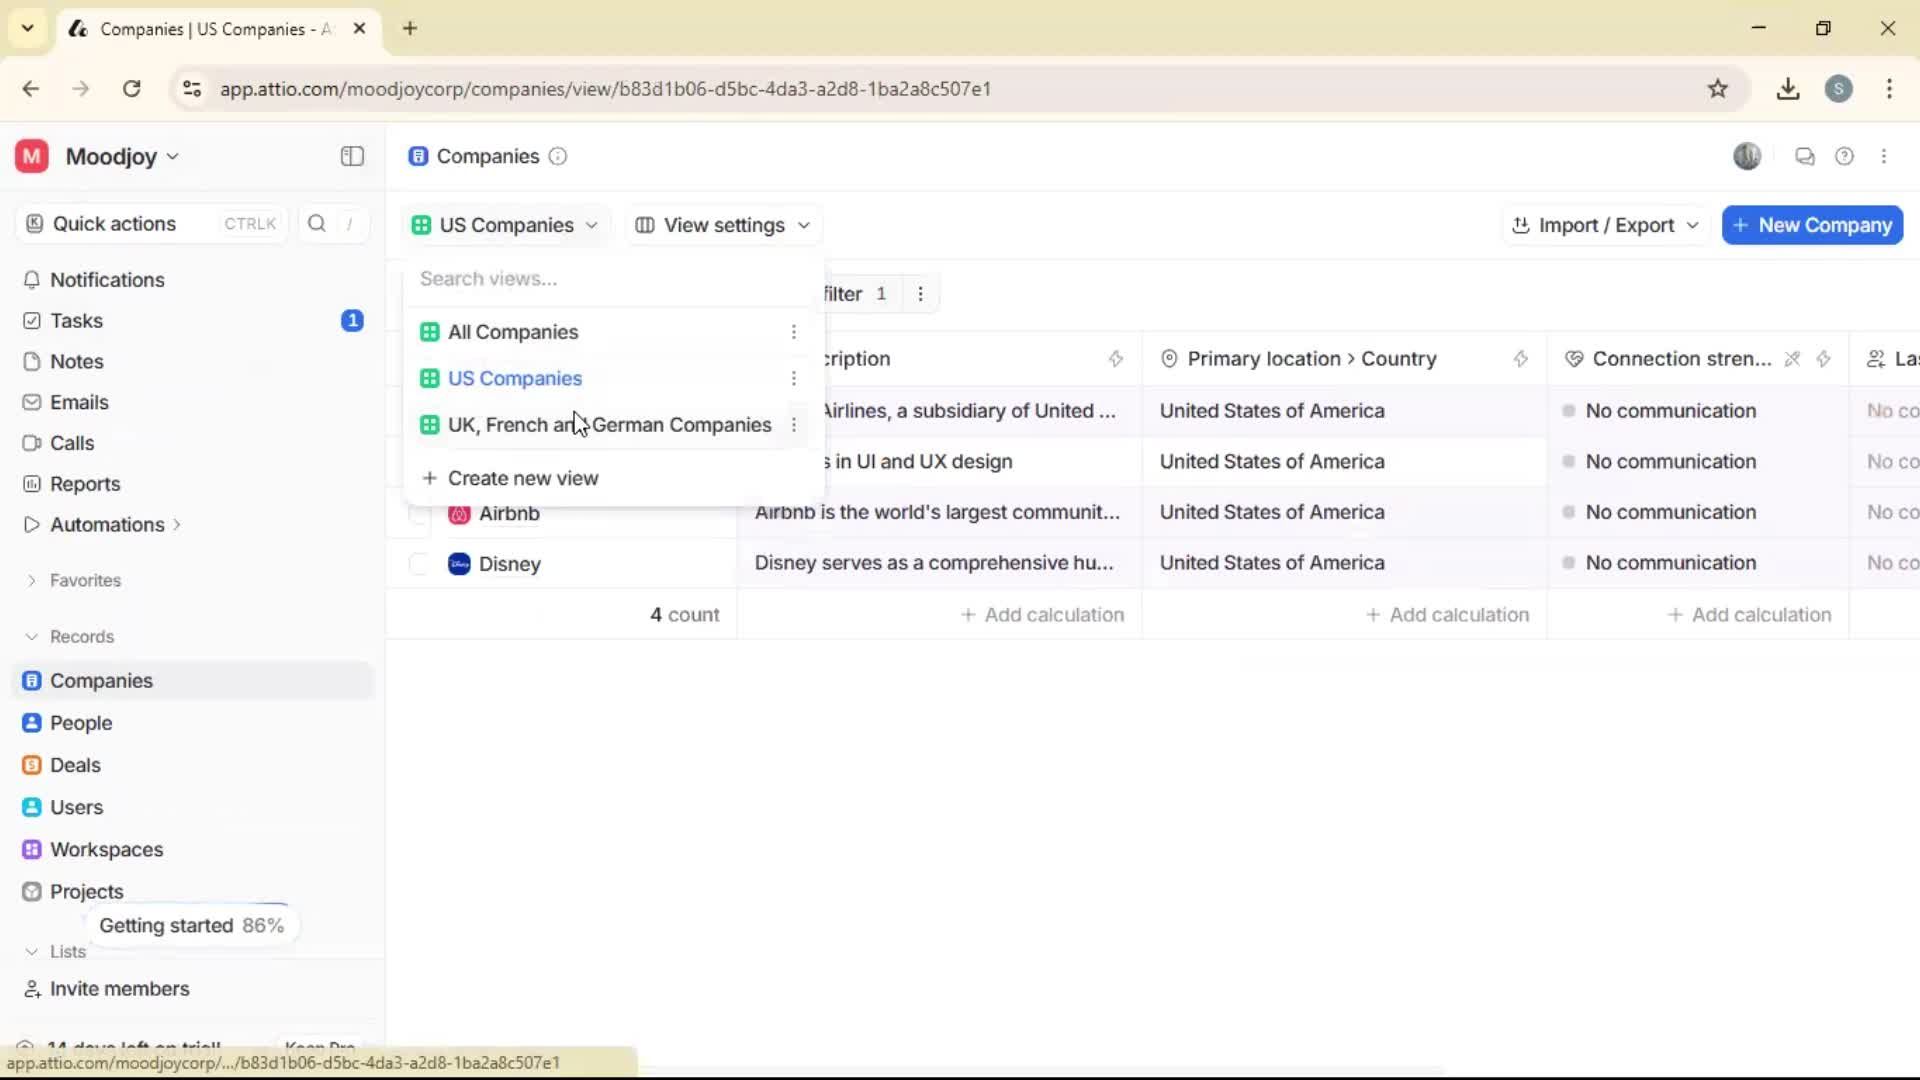The width and height of the screenshot is (1920, 1080).
Task: Click New Company button
Action: (1812, 225)
